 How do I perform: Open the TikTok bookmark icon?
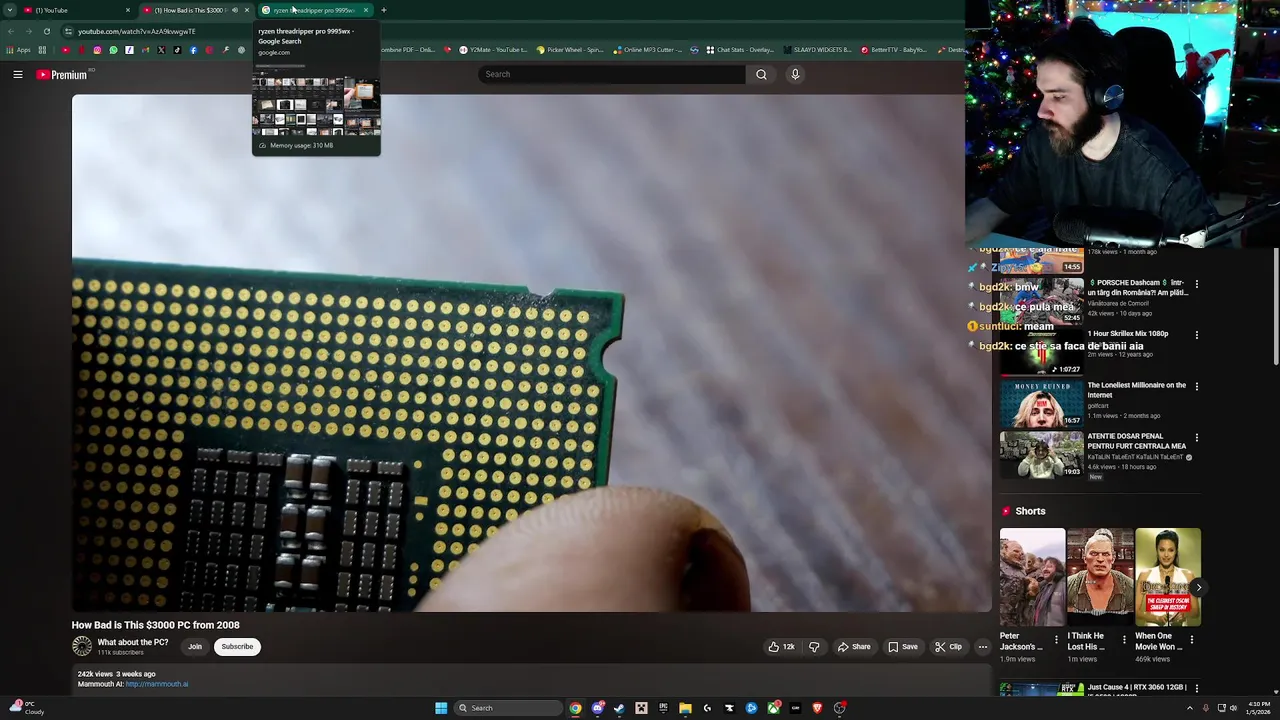pos(177,50)
